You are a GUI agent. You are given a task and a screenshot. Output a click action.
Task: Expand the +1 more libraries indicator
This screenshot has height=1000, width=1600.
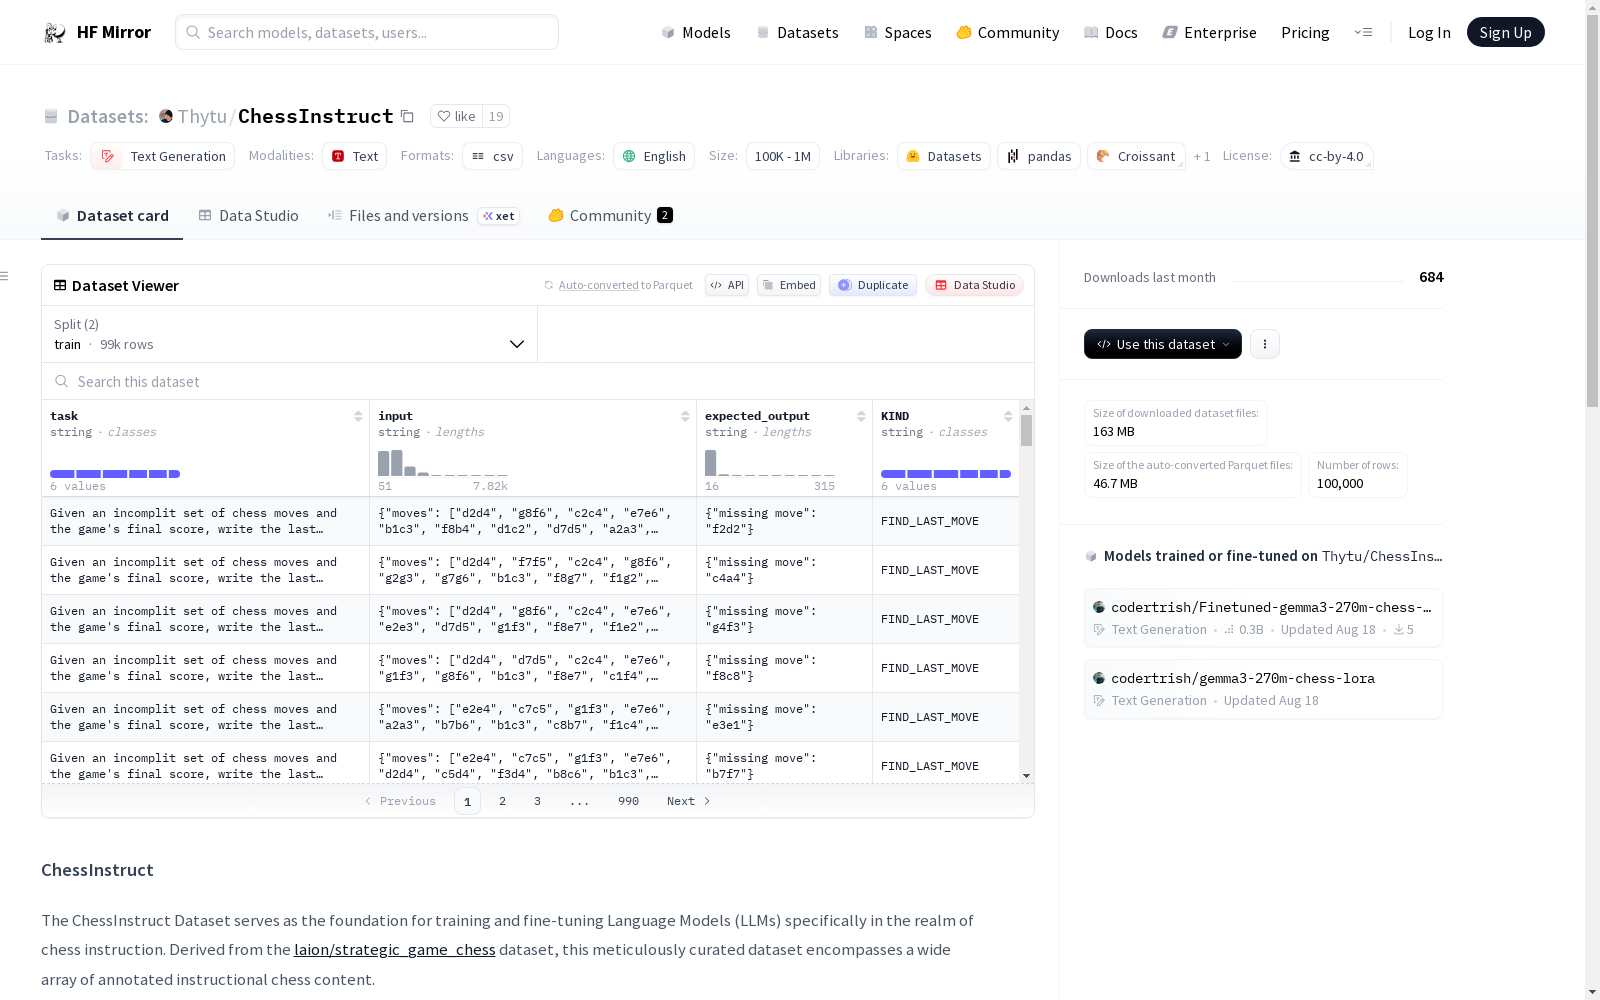(x=1202, y=157)
